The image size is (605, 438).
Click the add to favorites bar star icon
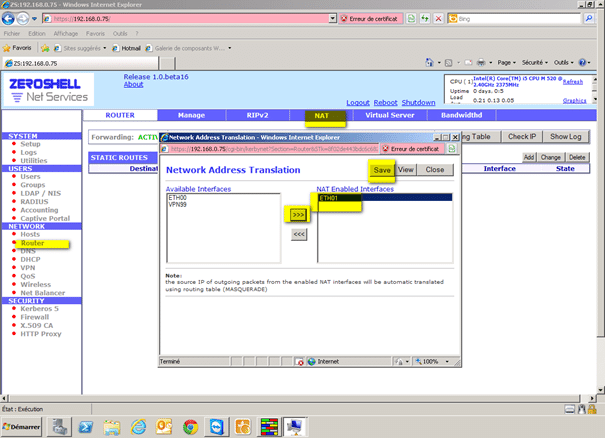[45, 48]
